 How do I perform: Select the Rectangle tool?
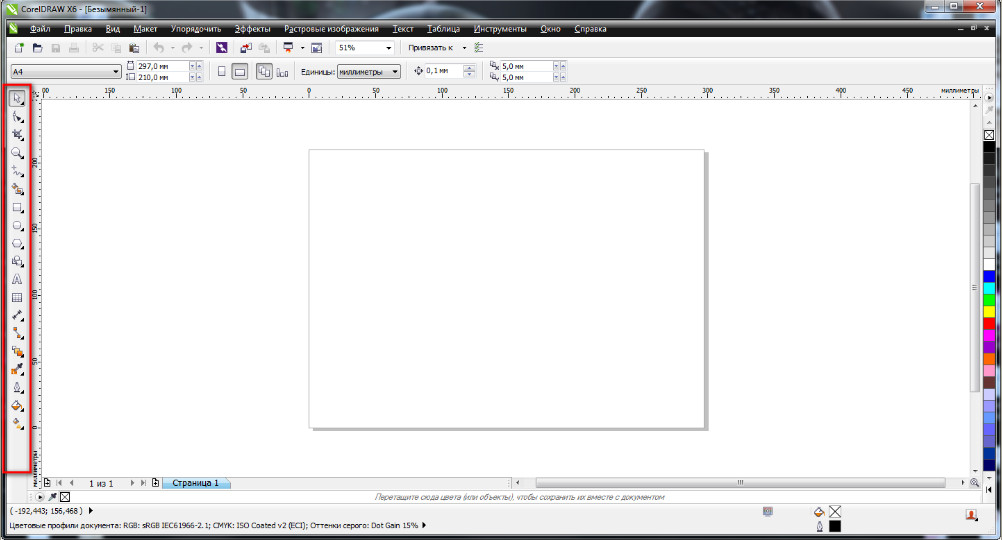click(17, 208)
